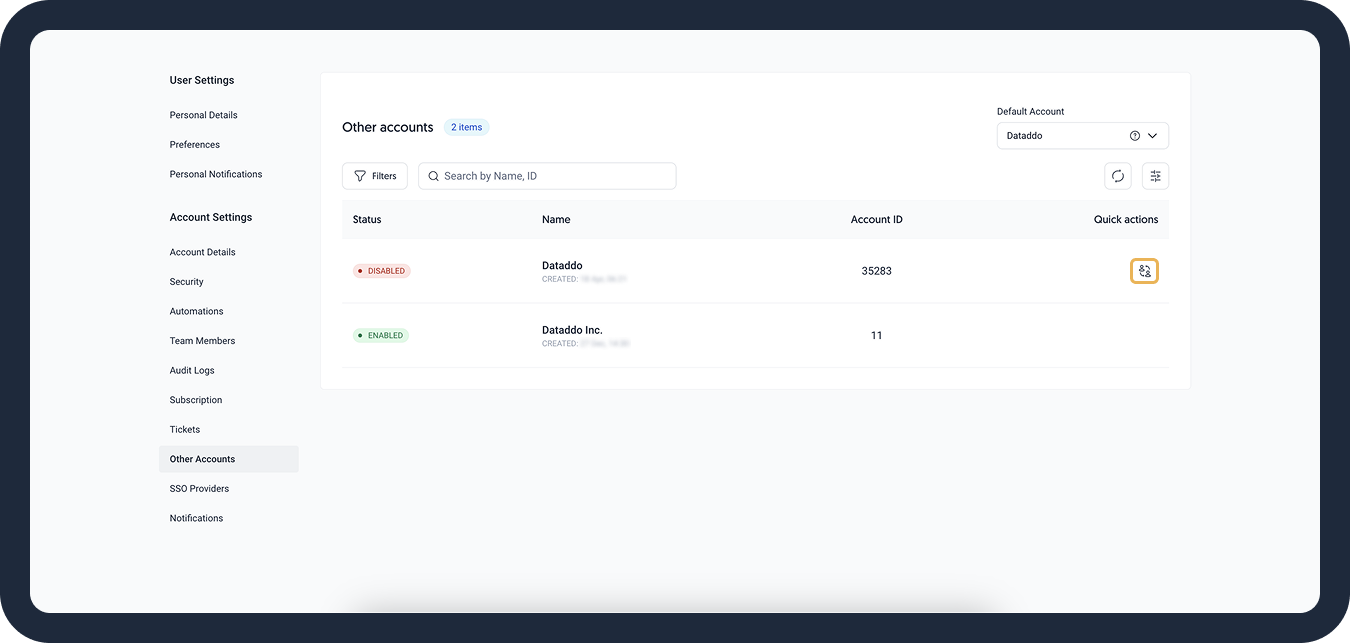Go to Preferences
The image size is (1350, 643).
click(x=195, y=145)
